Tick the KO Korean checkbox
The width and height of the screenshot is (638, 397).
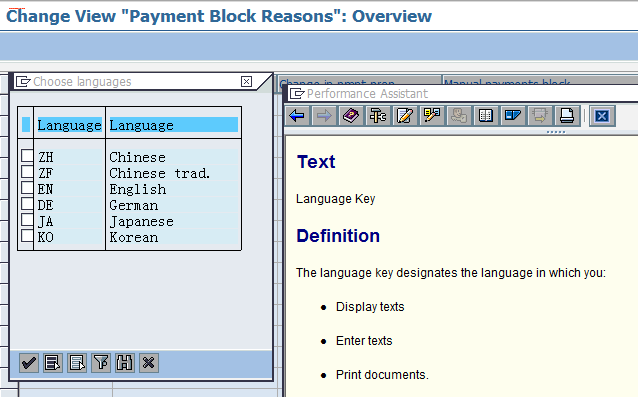pyautogui.click(x=27, y=236)
